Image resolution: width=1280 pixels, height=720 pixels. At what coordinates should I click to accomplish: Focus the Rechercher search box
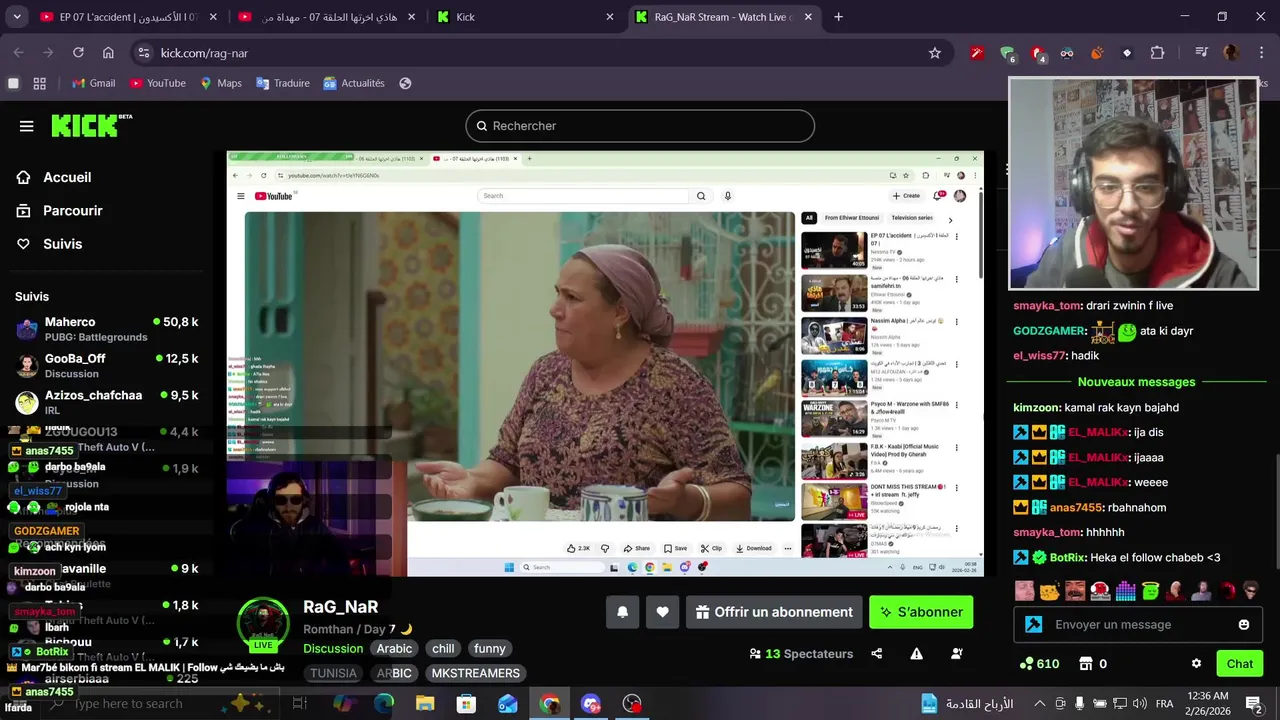click(640, 126)
